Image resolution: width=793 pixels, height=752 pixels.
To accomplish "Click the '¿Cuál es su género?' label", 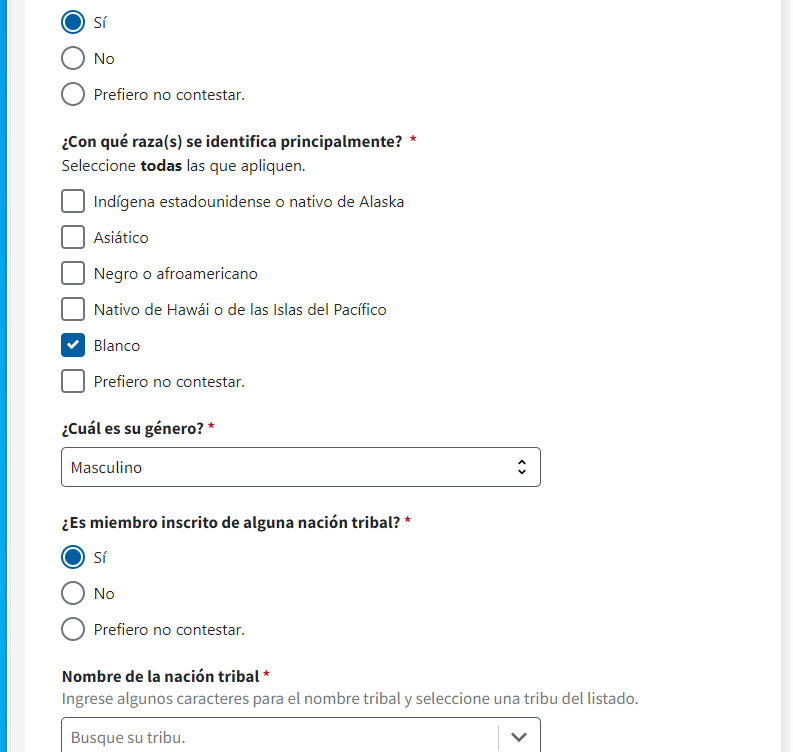I will click(x=133, y=428).
